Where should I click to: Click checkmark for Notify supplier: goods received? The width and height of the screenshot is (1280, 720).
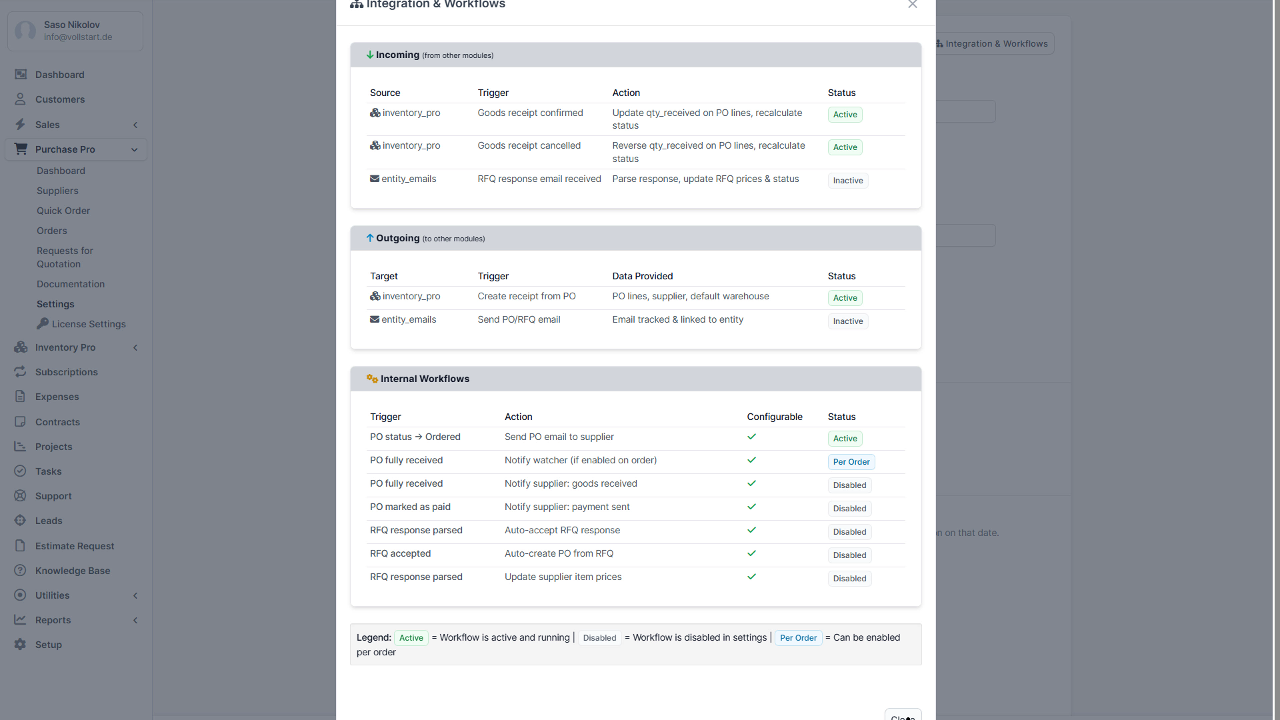(x=752, y=483)
